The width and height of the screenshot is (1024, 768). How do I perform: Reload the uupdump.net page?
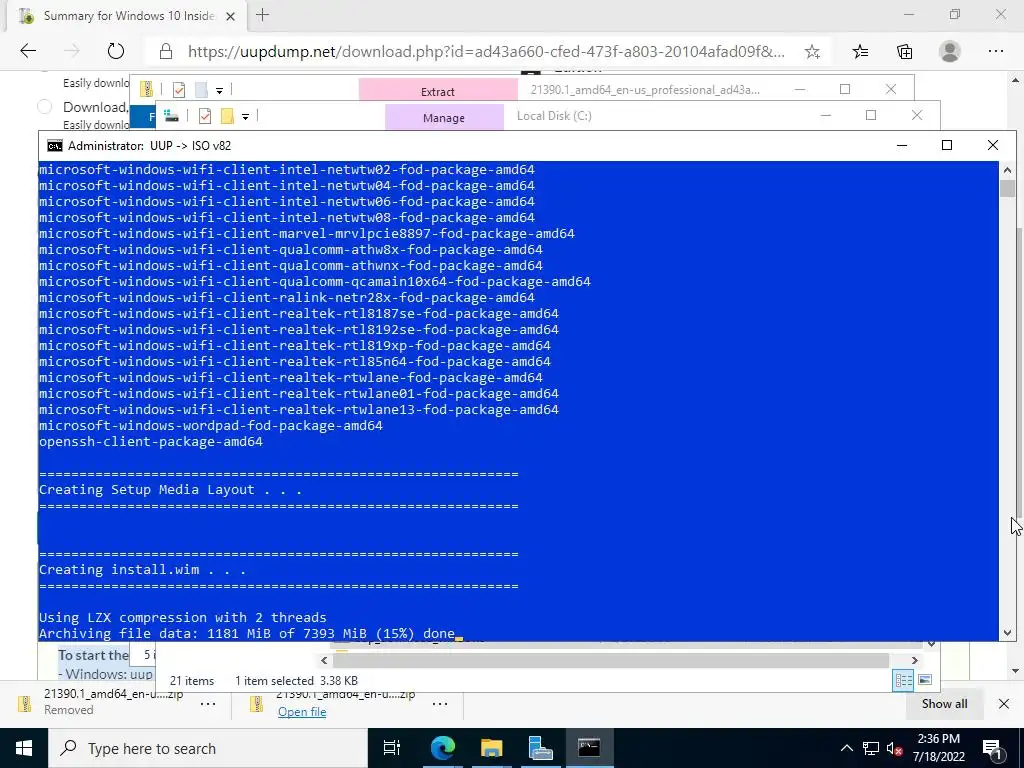click(116, 51)
